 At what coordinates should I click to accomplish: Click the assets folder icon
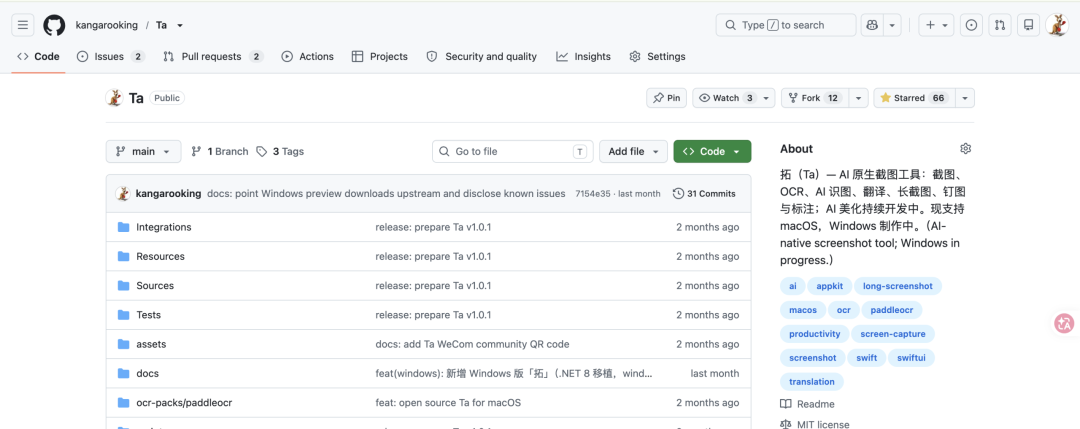click(123, 344)
